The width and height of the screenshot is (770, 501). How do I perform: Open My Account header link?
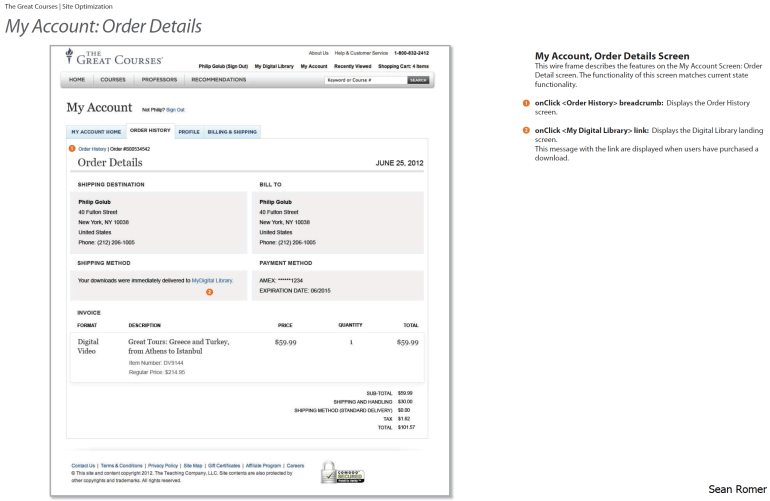(314, 66)
